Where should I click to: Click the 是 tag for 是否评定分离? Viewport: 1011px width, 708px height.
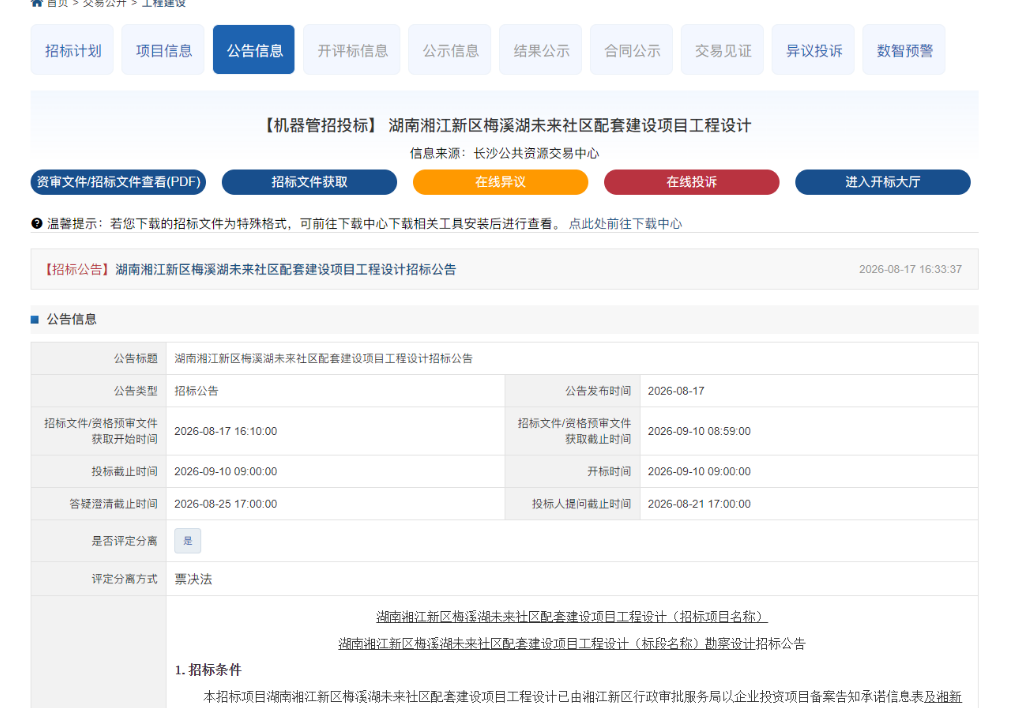tap(188, 541)
